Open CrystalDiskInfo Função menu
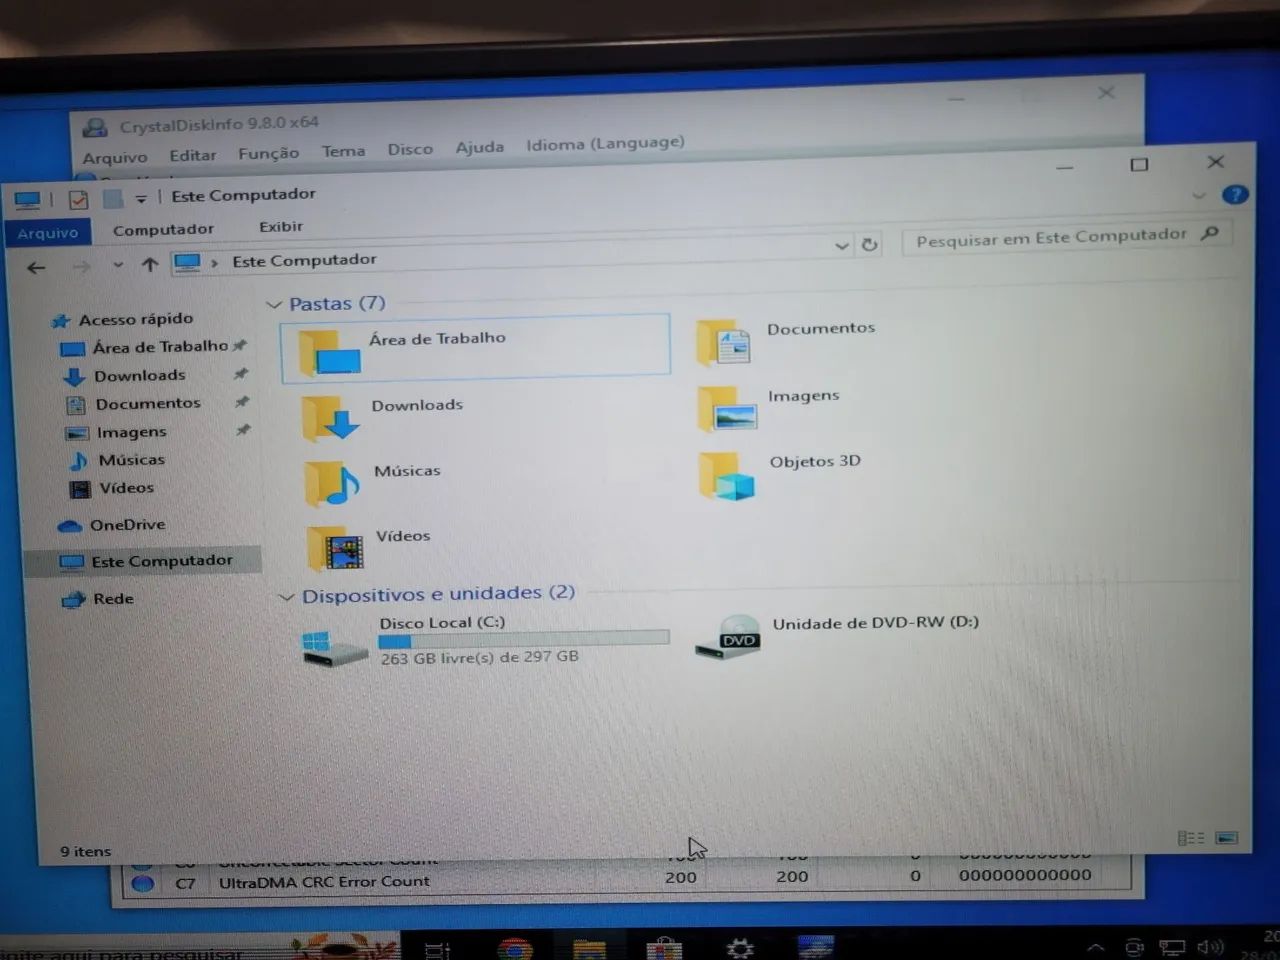 point(268,153)
